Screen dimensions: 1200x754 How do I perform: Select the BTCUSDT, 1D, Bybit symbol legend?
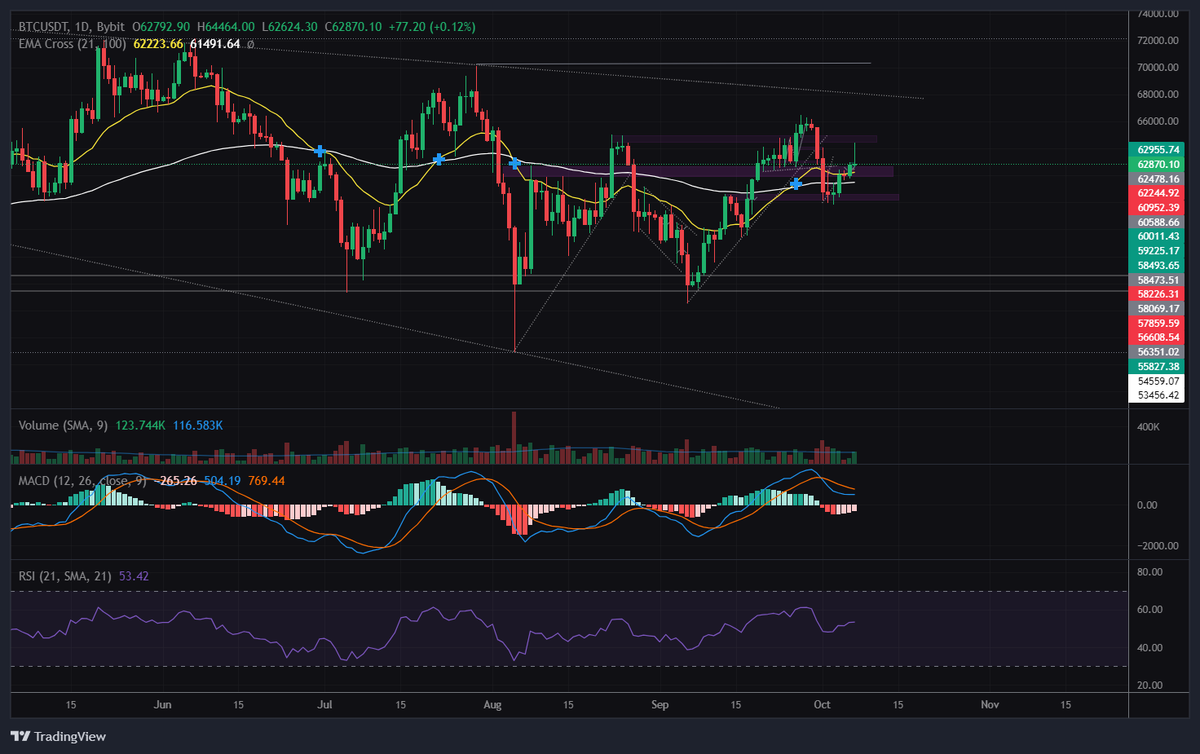70,28
